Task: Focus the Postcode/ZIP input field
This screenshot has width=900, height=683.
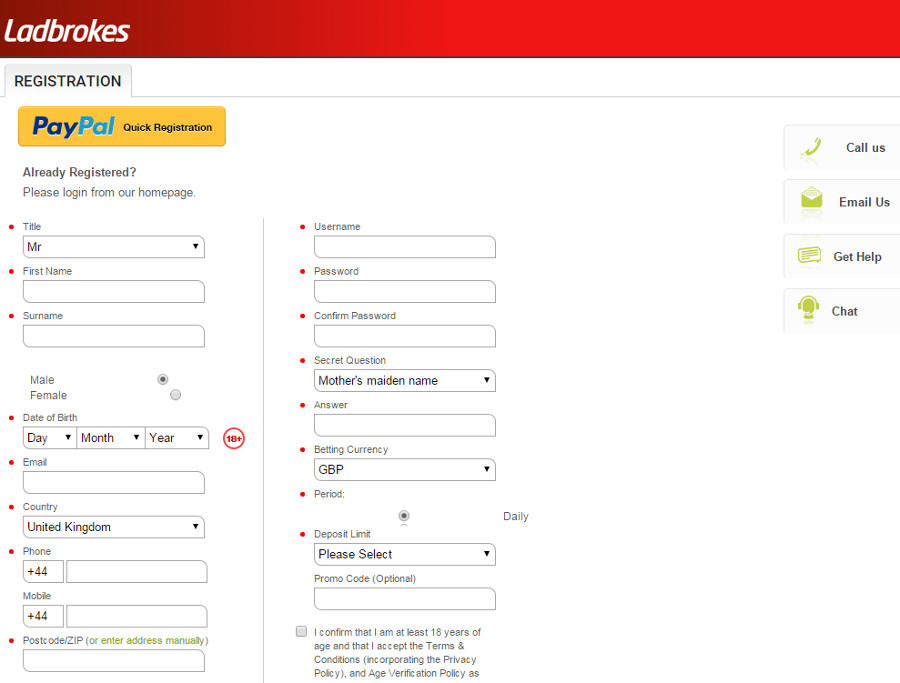Action: point(114,661)
